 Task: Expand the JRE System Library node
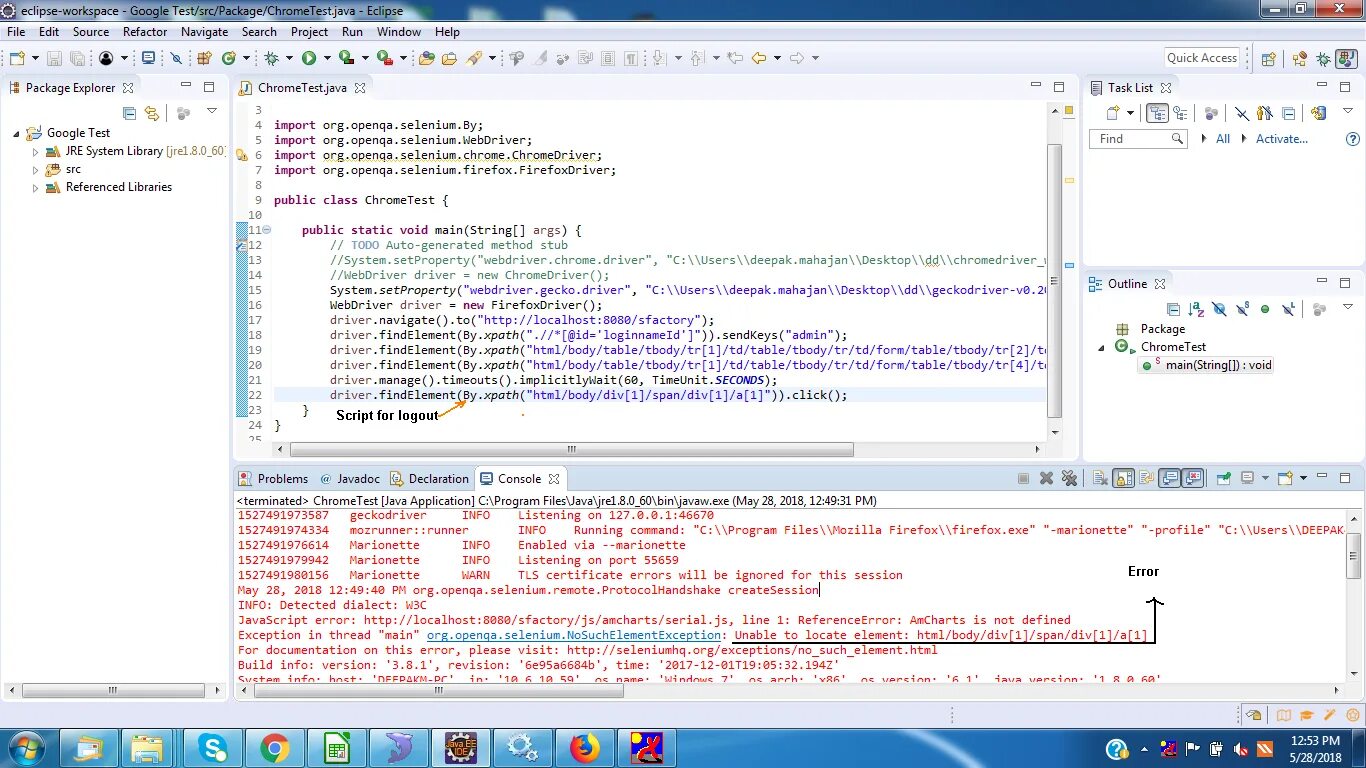click(35, 152)
